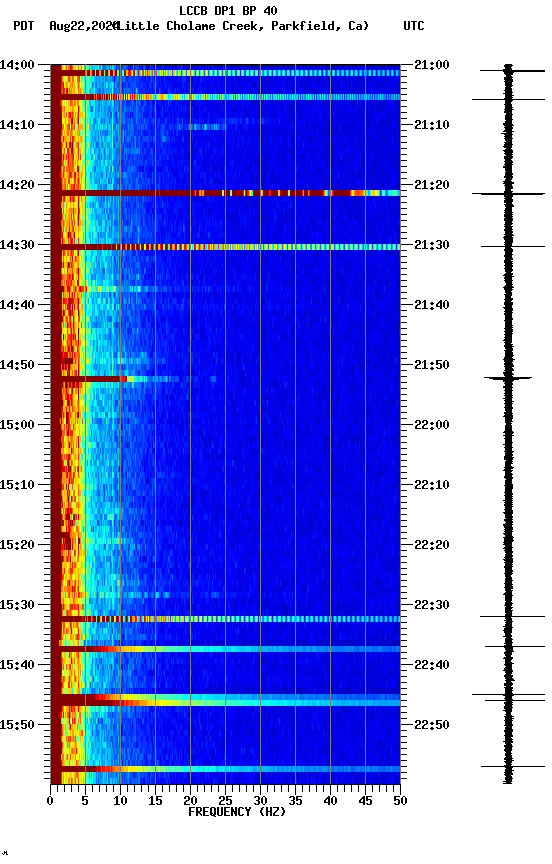Click the 20 Hz frequency axis label
Image resolution: width=552 pixels, height=864 pixels.
[x=190, y=801]
